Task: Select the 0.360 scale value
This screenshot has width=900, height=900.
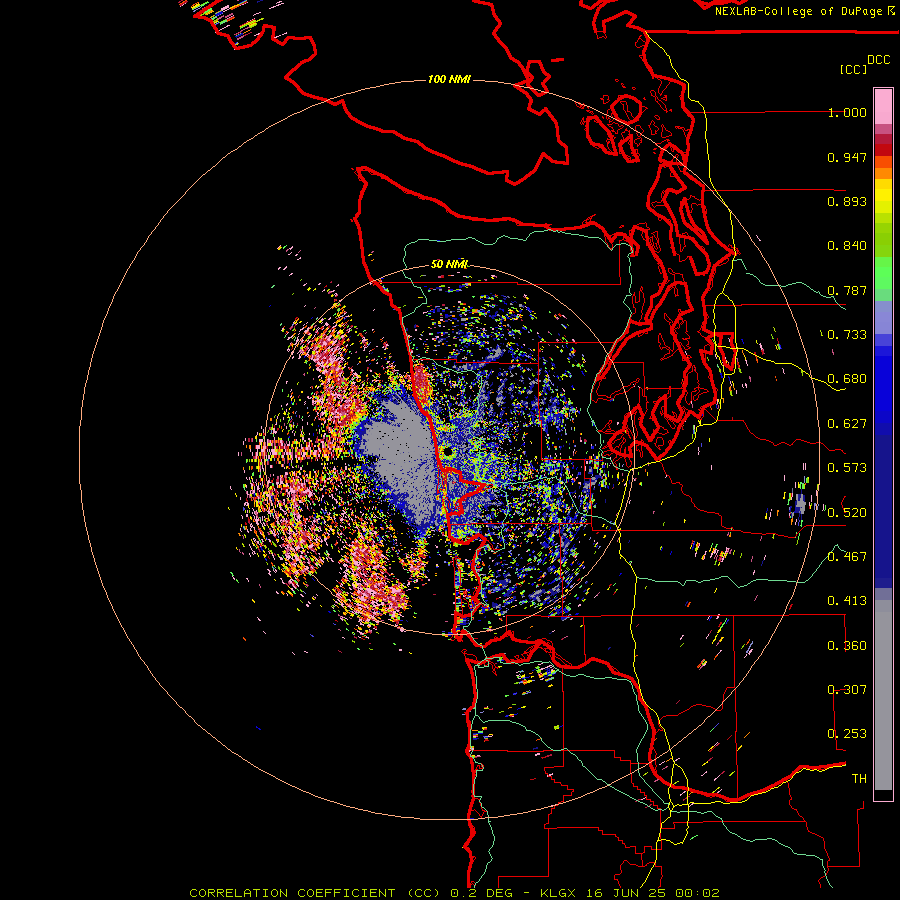Action: point(847,646)
